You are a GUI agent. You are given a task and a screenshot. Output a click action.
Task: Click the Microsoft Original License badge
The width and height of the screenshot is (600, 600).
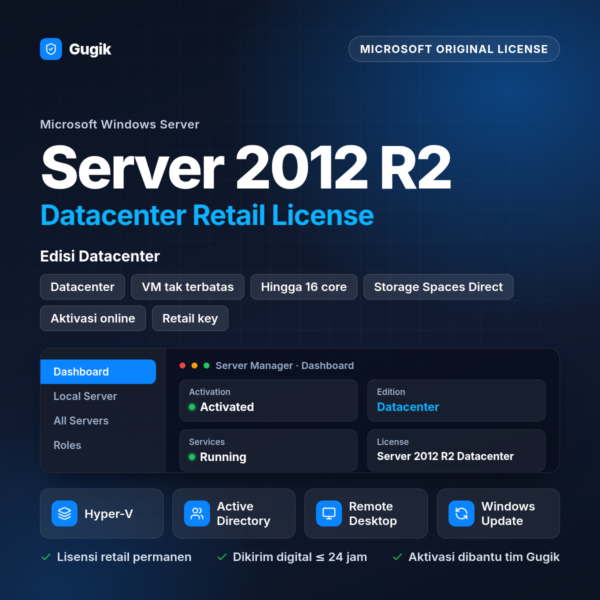tap(454, 49)
